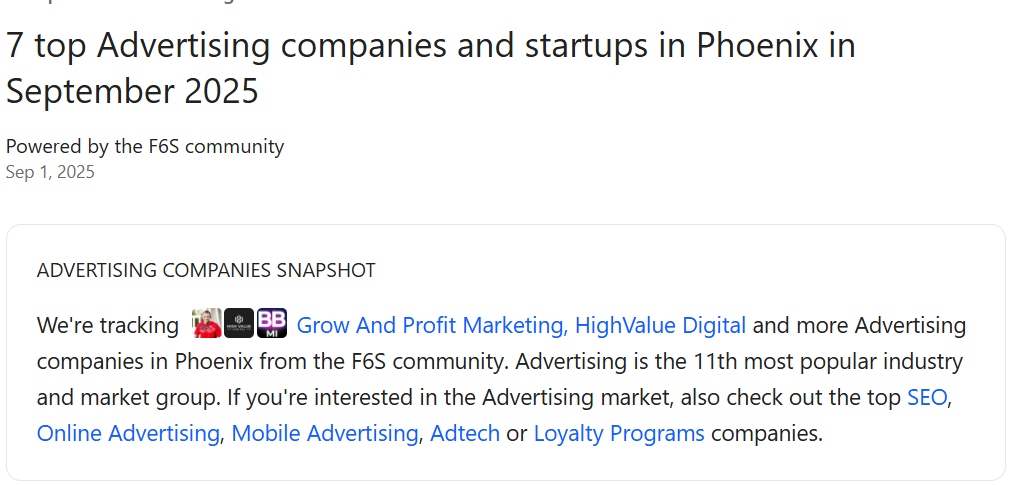This screenshot has width=1017, height=485.
Task: Open the HighValue Digital company link
Action: click(661, 325)
